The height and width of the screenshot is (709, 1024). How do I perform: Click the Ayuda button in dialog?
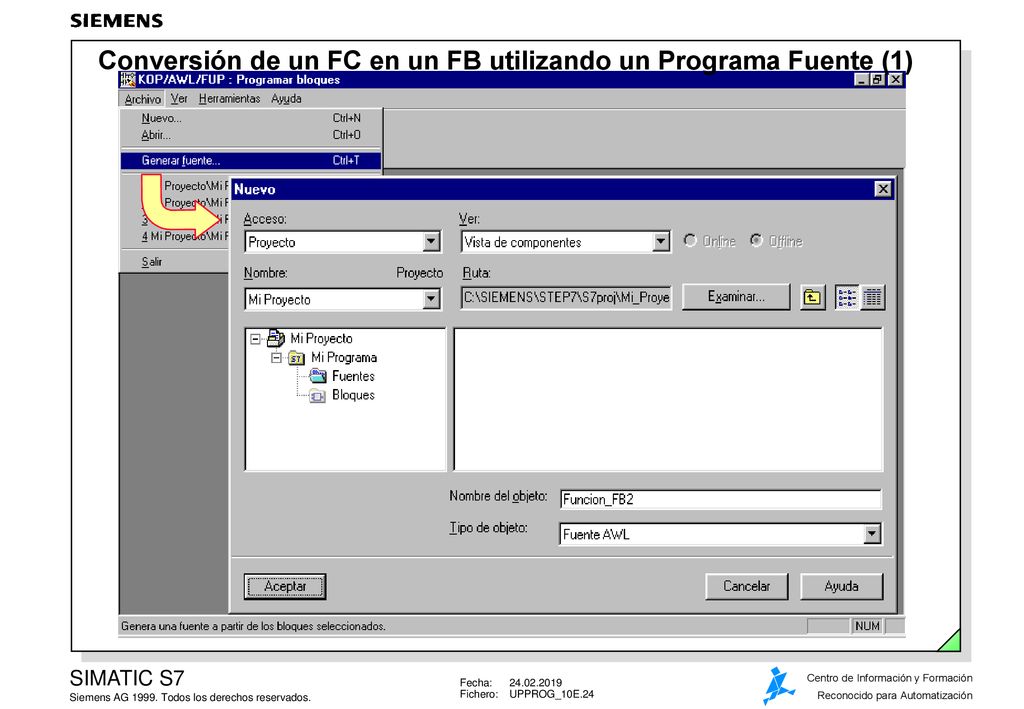pos(841,586)
